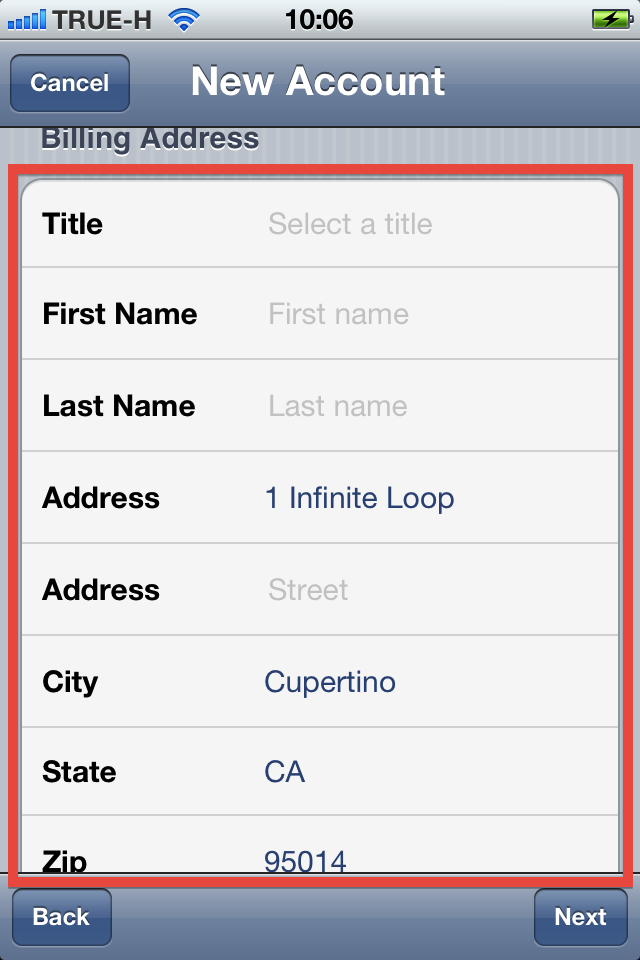Tap the Back button
640x960 pixels.
pos(61,917)
